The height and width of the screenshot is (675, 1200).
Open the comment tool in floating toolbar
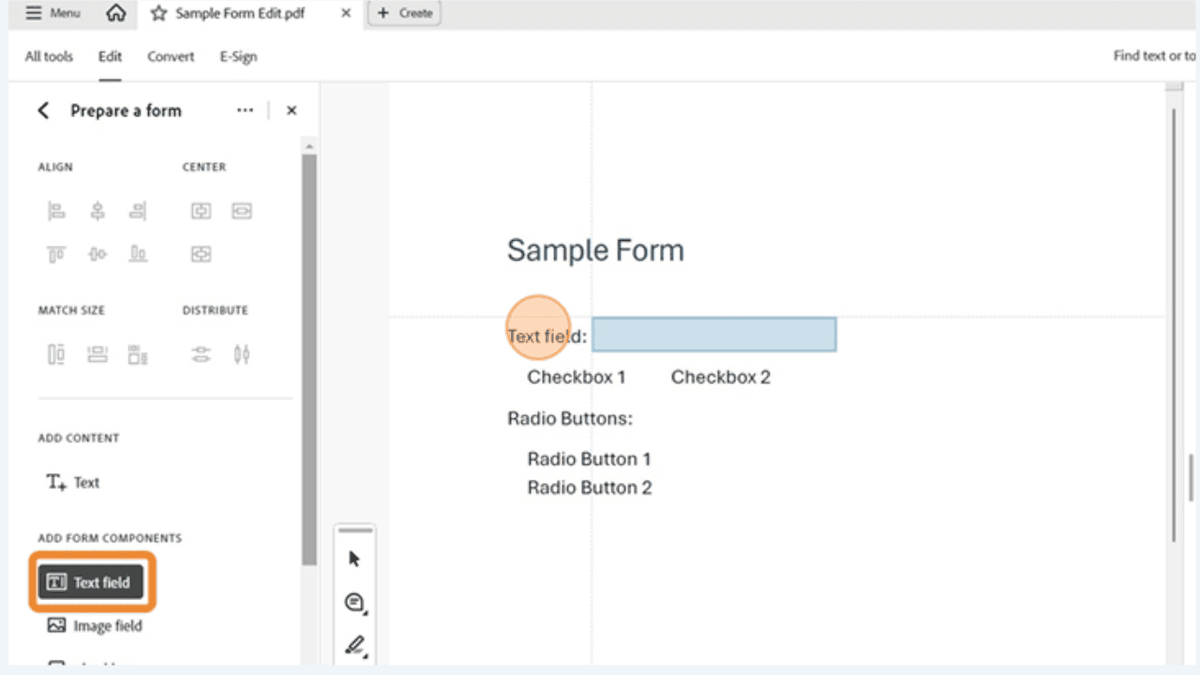[x=354, y=601]
